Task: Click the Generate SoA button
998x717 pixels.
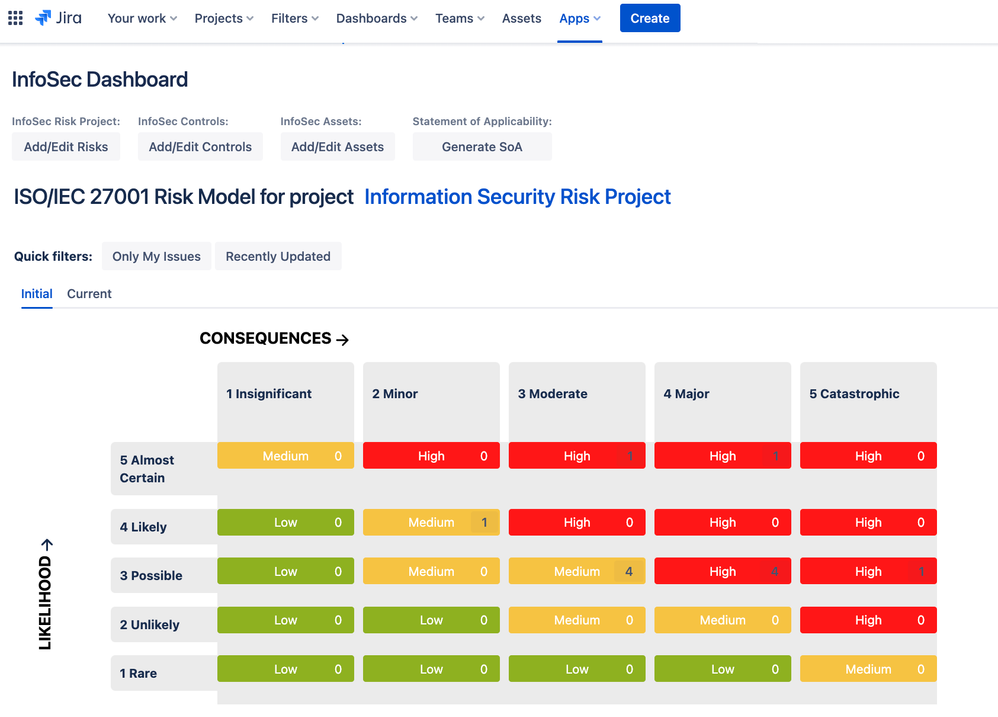Action: tap(482, 147)
